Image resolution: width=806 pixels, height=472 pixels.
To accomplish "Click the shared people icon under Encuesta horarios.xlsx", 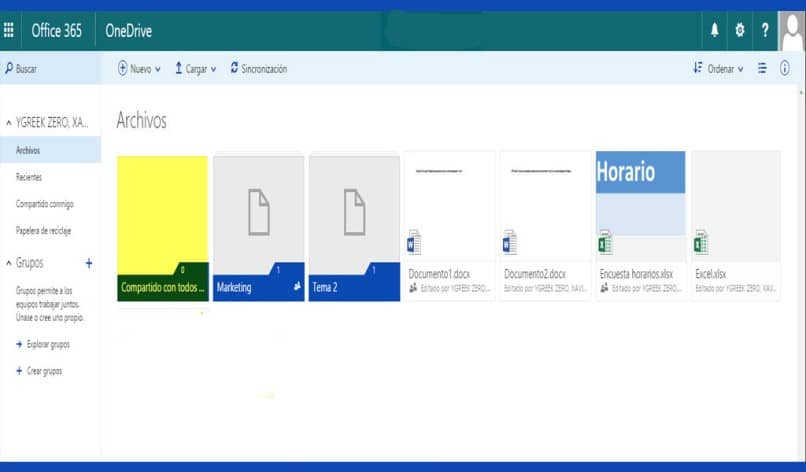I will (604, 288).
